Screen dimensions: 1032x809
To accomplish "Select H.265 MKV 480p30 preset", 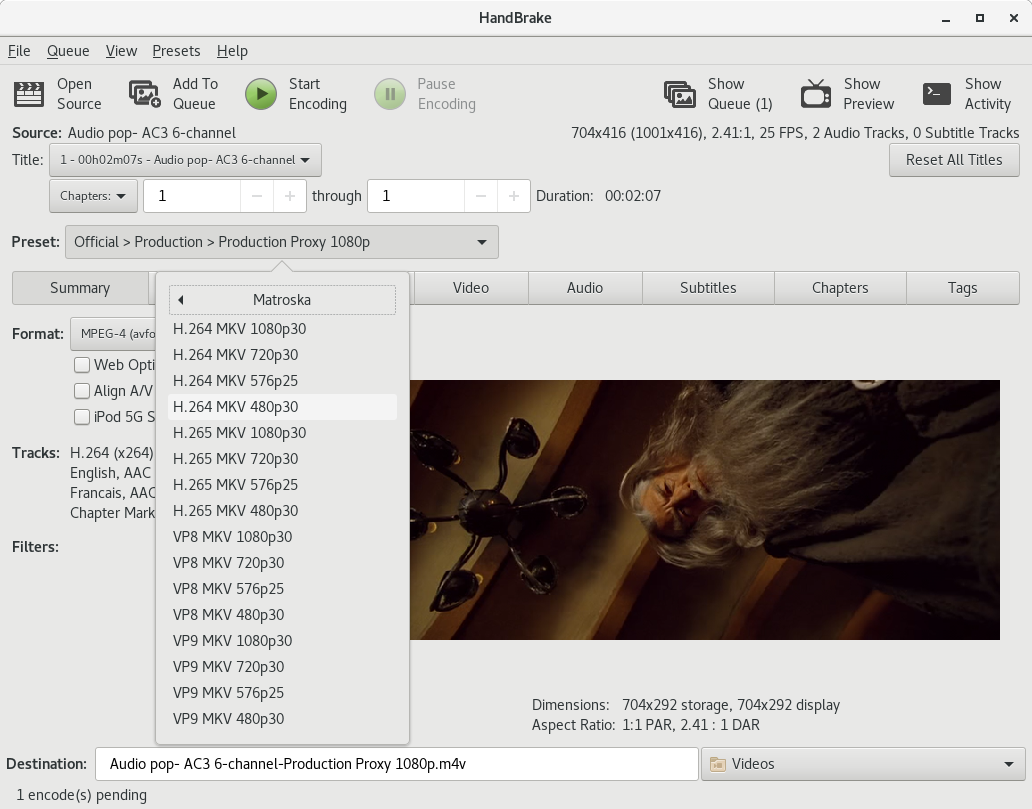I will [282, 511].
